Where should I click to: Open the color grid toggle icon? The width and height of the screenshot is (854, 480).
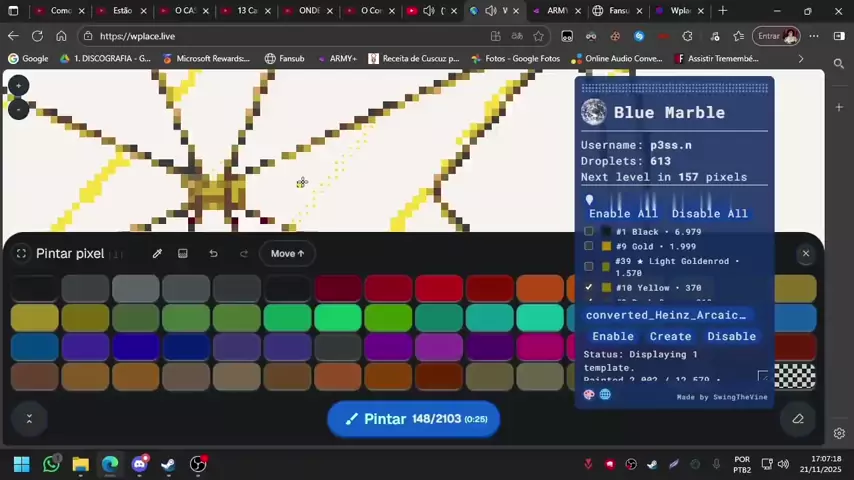tap(183, 254)
